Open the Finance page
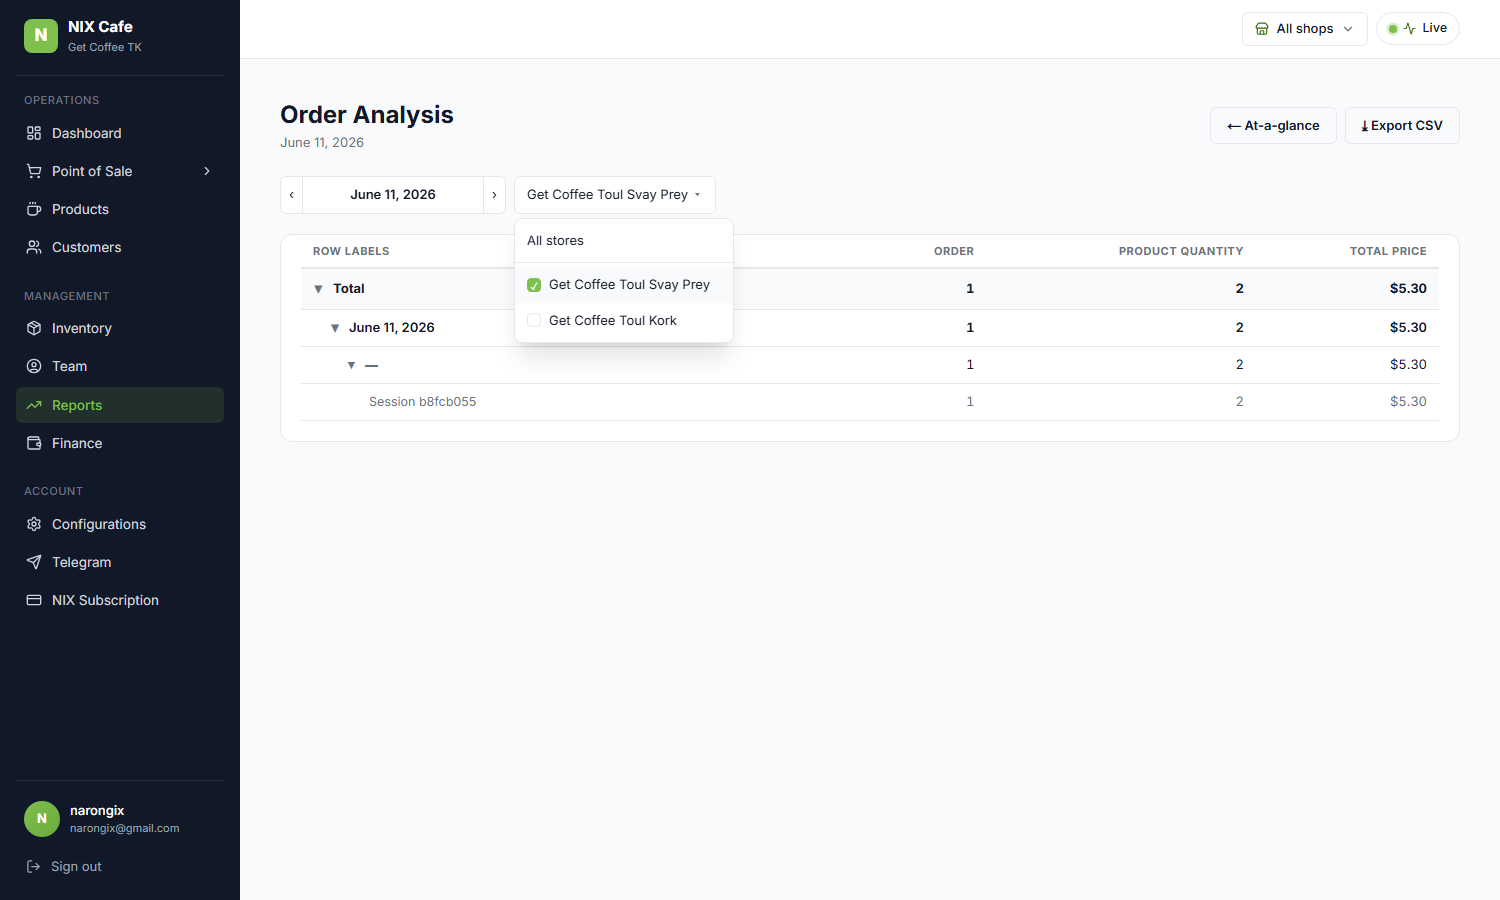The image size is (1500, 900). point(120,443)
